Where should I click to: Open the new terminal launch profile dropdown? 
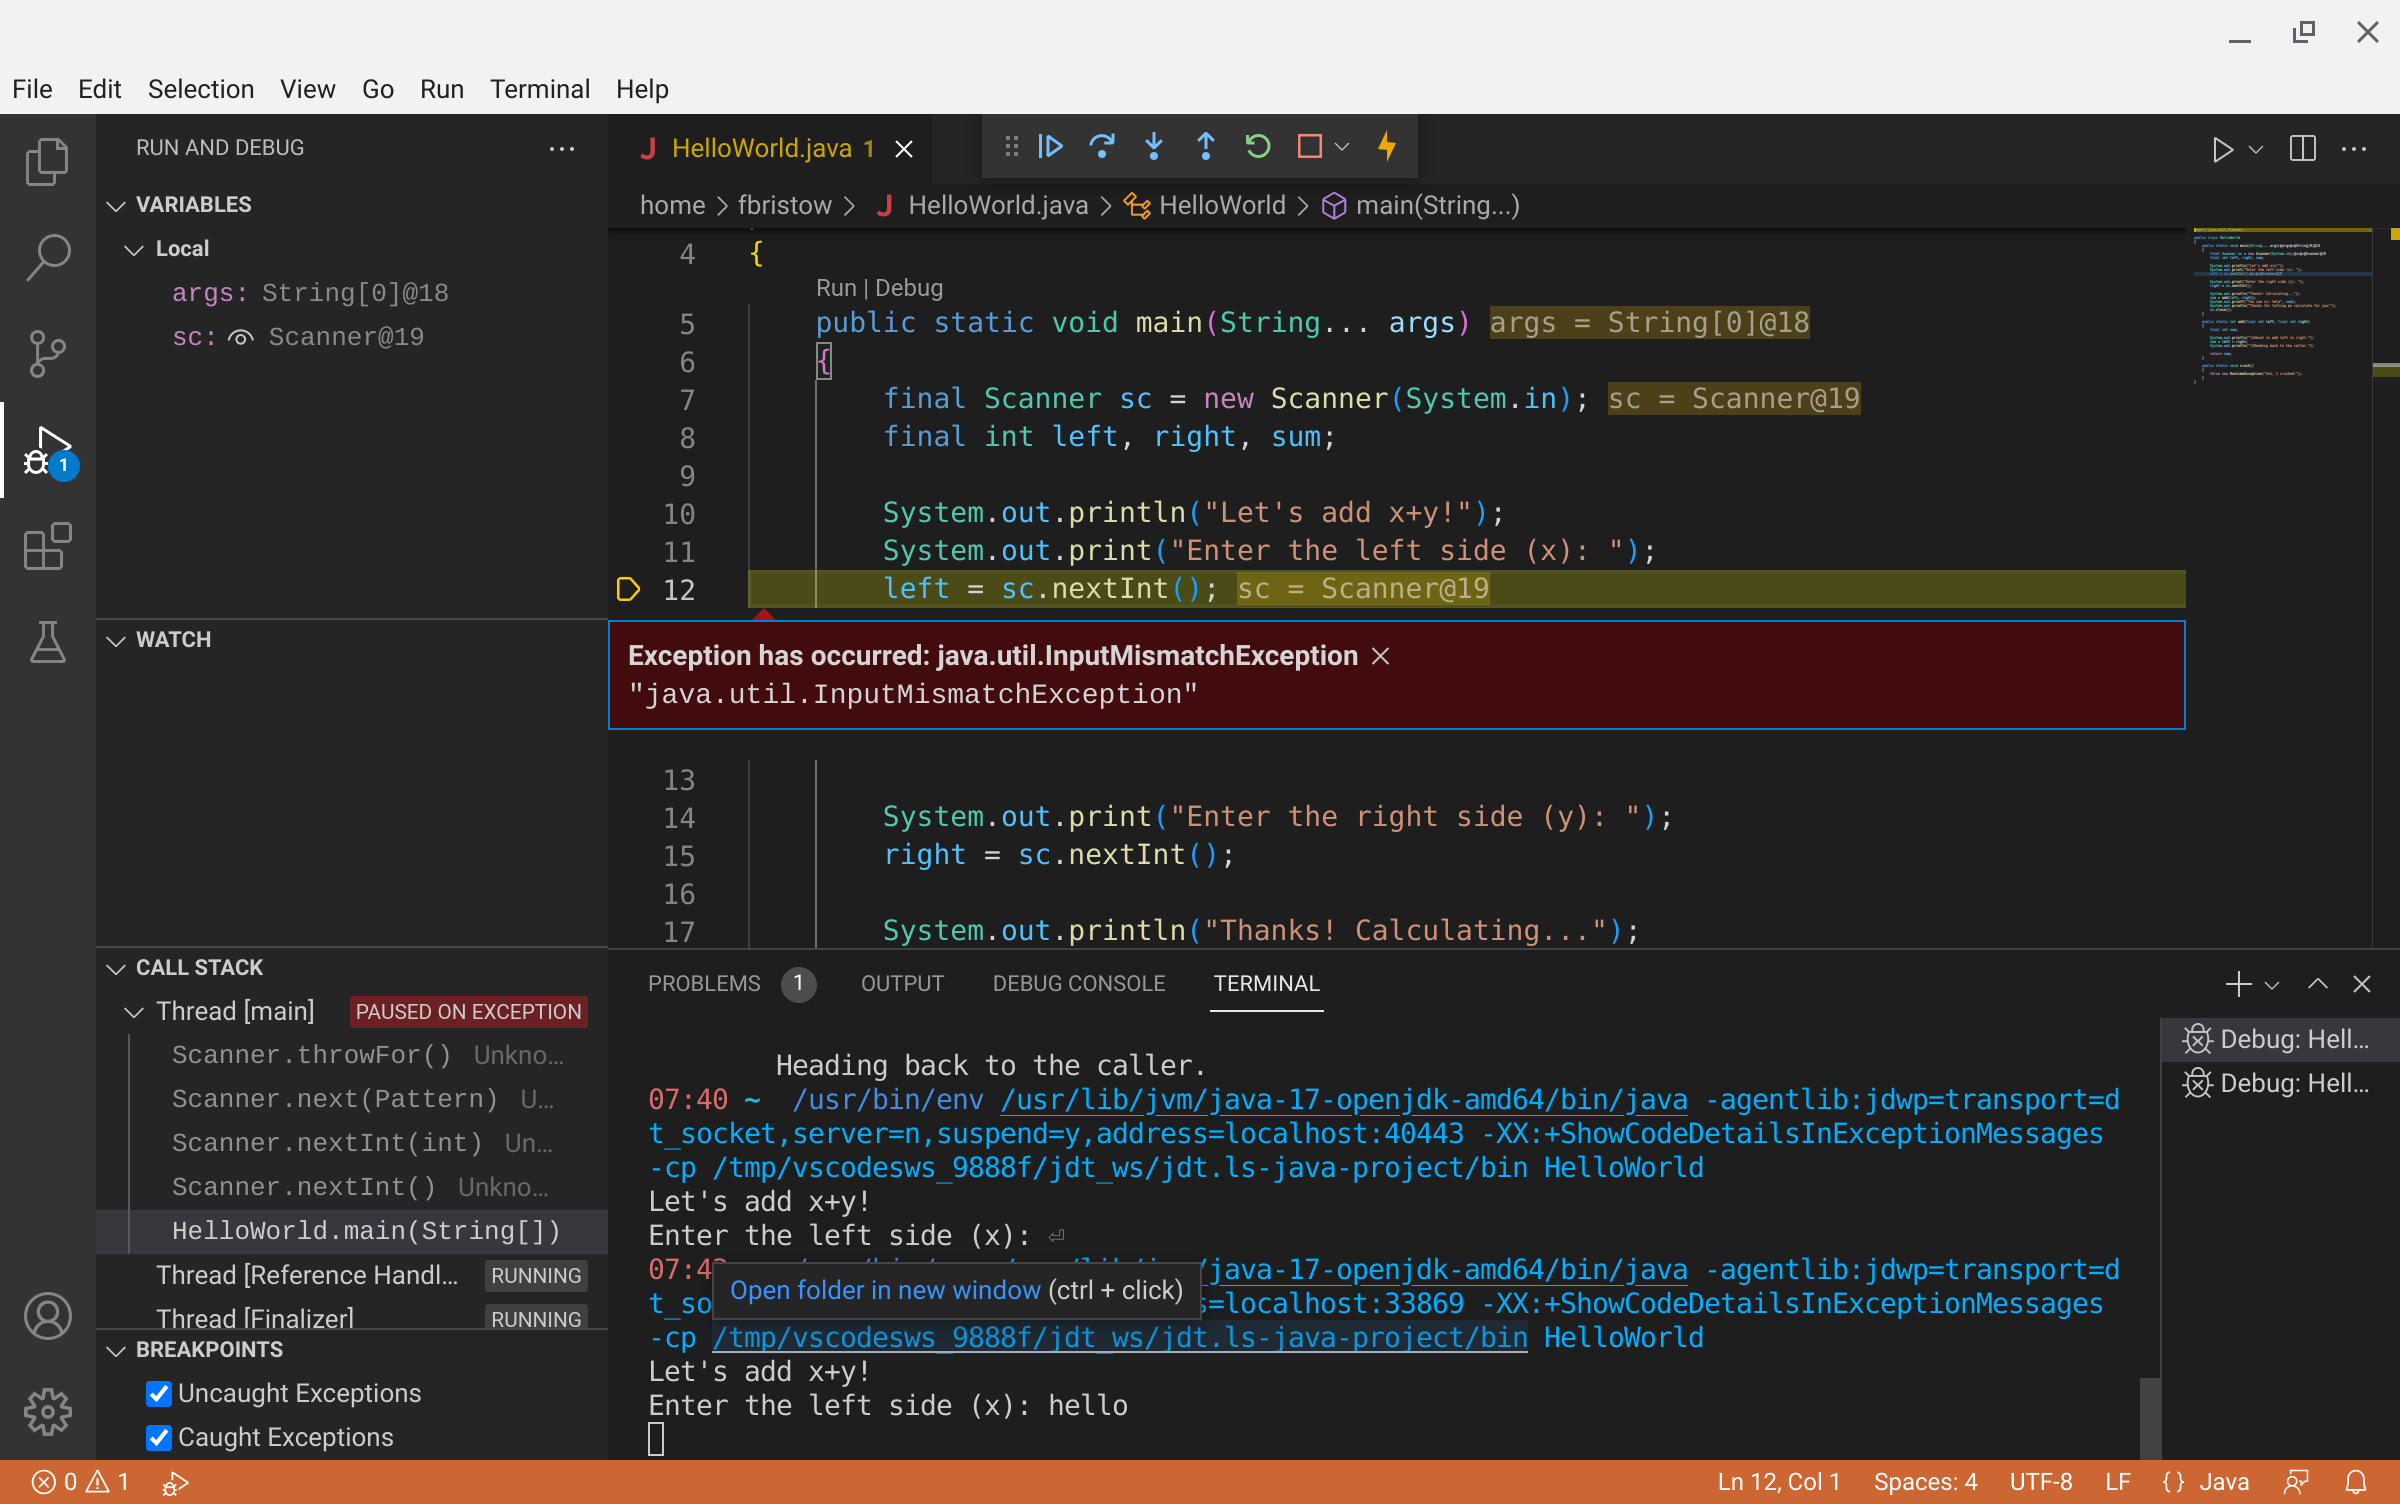coord(2271,984)
